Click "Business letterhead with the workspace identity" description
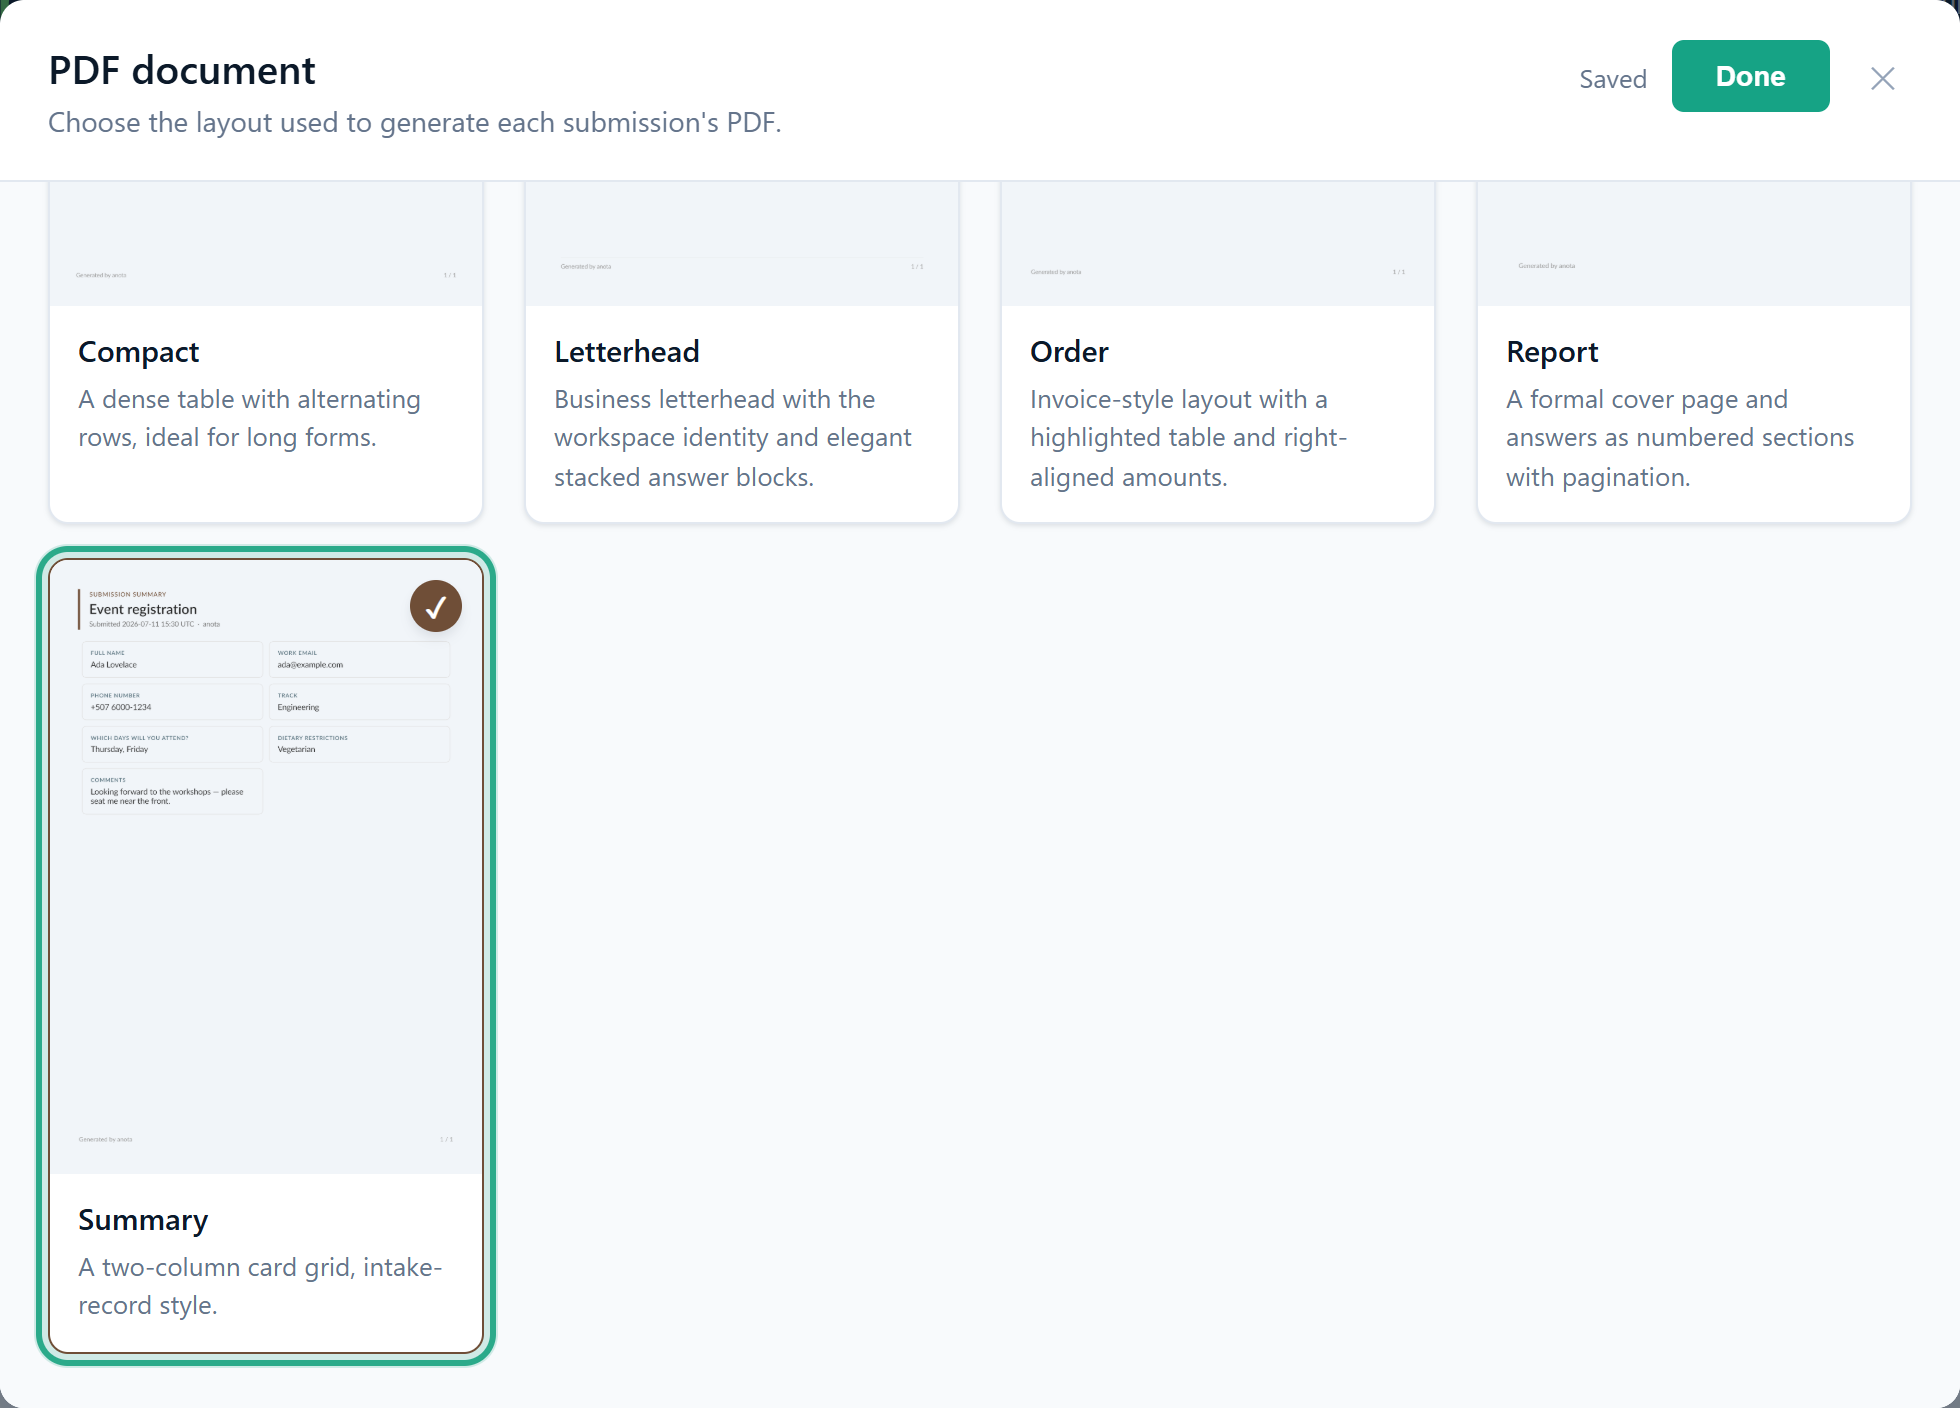 tap(733, 438)
